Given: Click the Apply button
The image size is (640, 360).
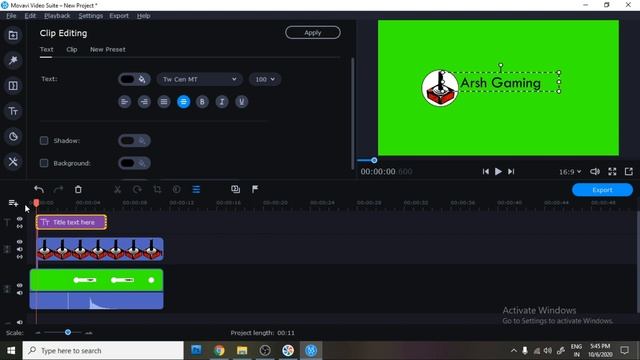Looking at the screenshot, I should click(x=313, y=33).
